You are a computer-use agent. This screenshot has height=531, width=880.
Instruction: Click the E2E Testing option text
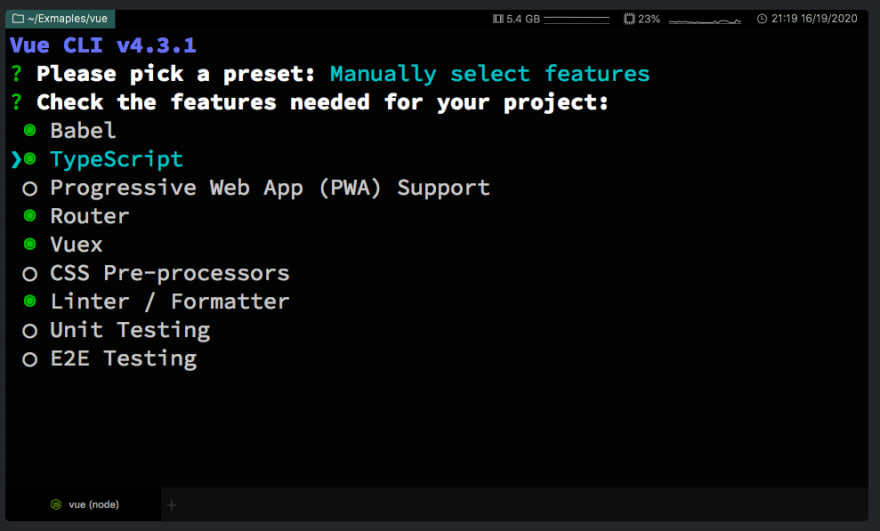(x=123, y=359)
